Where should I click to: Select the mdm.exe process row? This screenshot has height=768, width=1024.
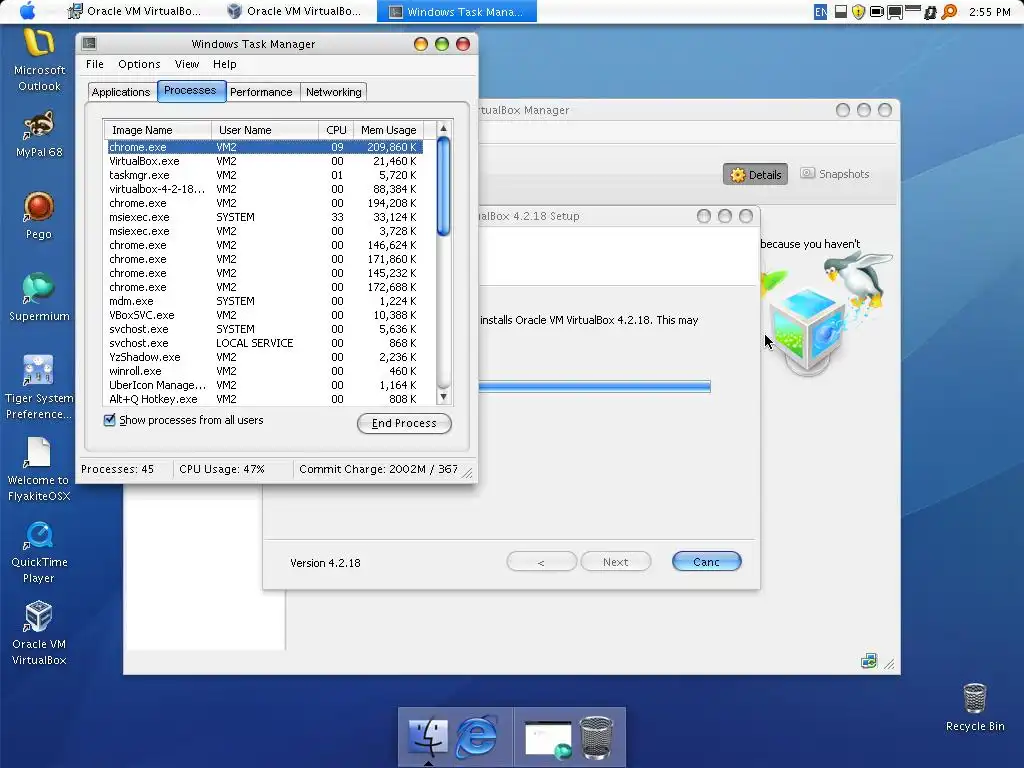(265, 301)
